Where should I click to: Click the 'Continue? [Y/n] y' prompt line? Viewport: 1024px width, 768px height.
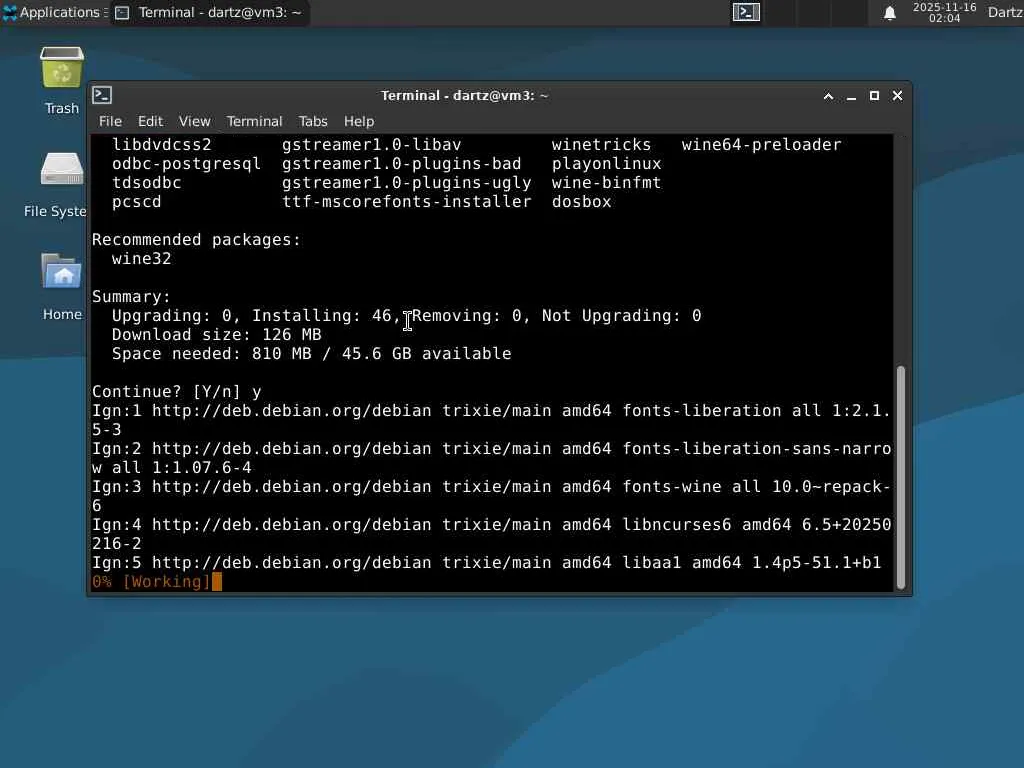pyautogui.click(x=176, y=392)
